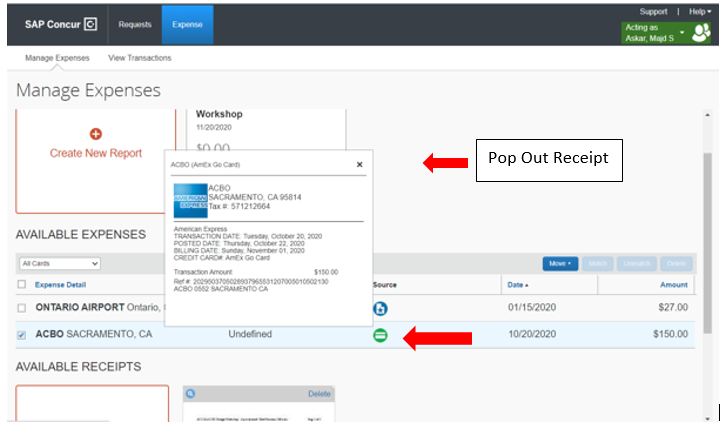Open the user profile icon
This screenshot has height=433, width=727.
coord(701,33)
